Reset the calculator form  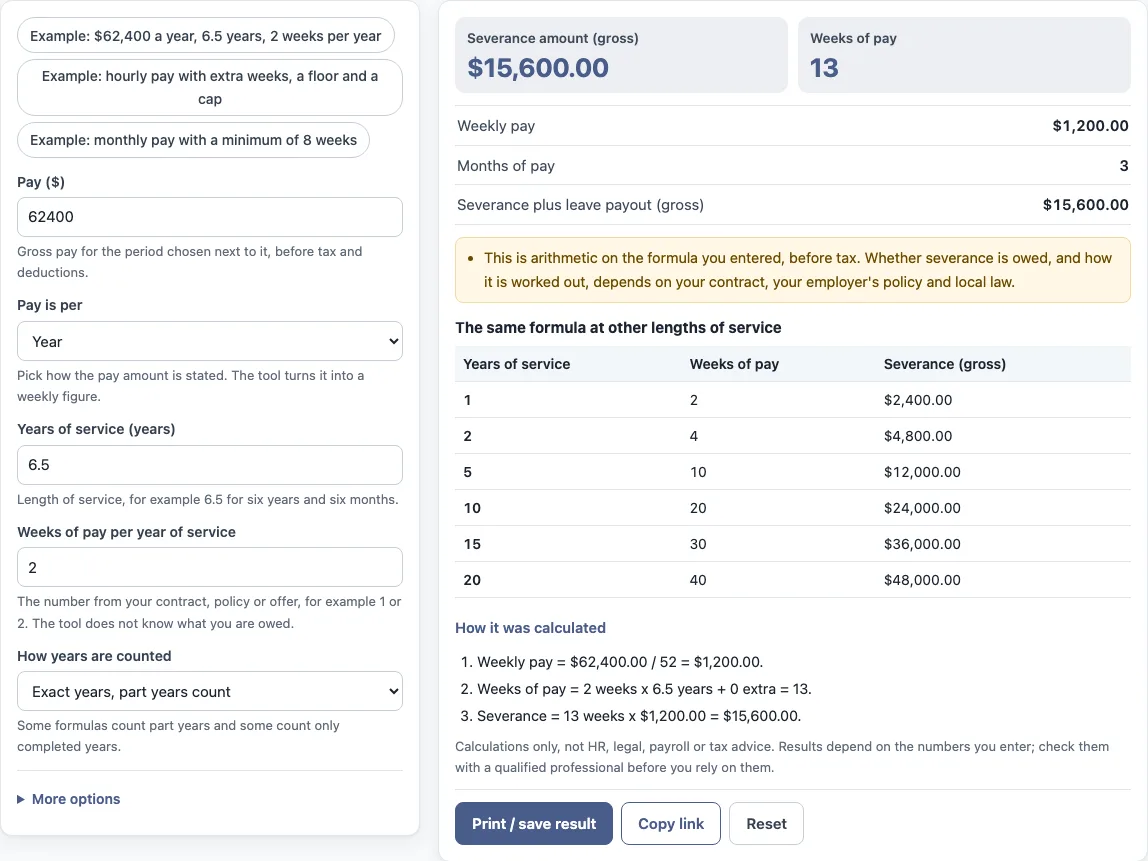coord(766,824)
